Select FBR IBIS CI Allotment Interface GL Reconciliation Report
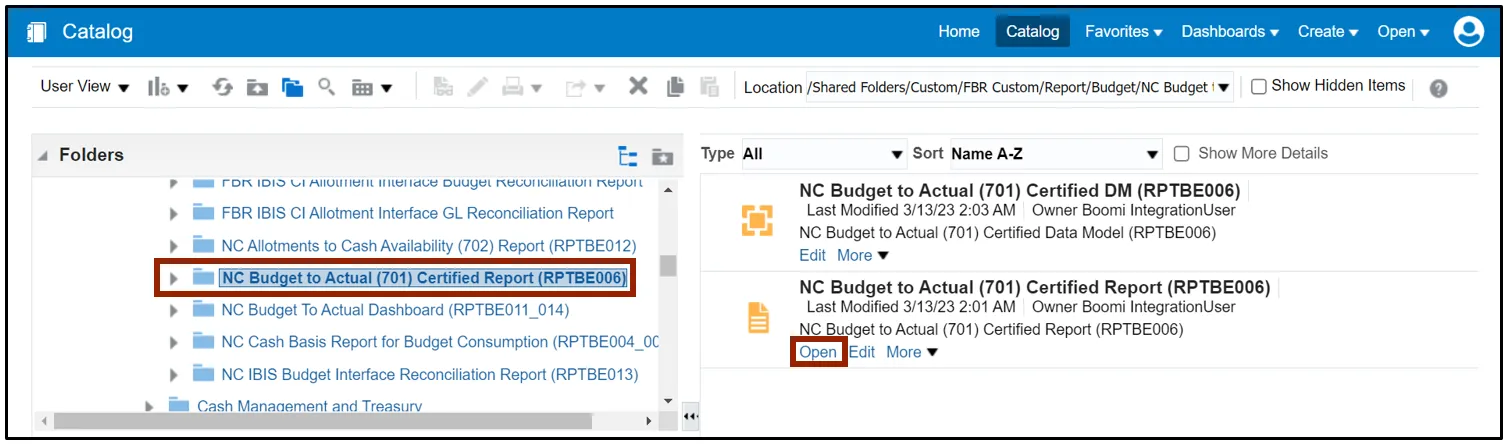This screenshot has width=1507, height=445. 418,213
